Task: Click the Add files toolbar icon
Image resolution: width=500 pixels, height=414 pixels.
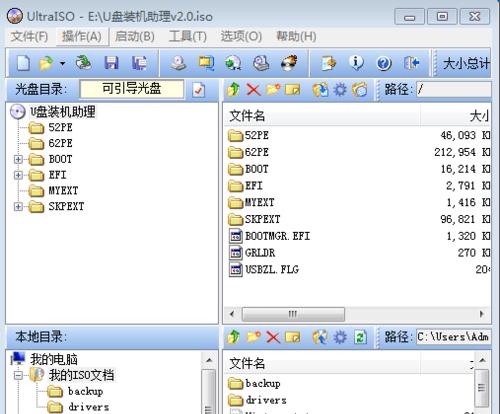Action: (328, 63)
